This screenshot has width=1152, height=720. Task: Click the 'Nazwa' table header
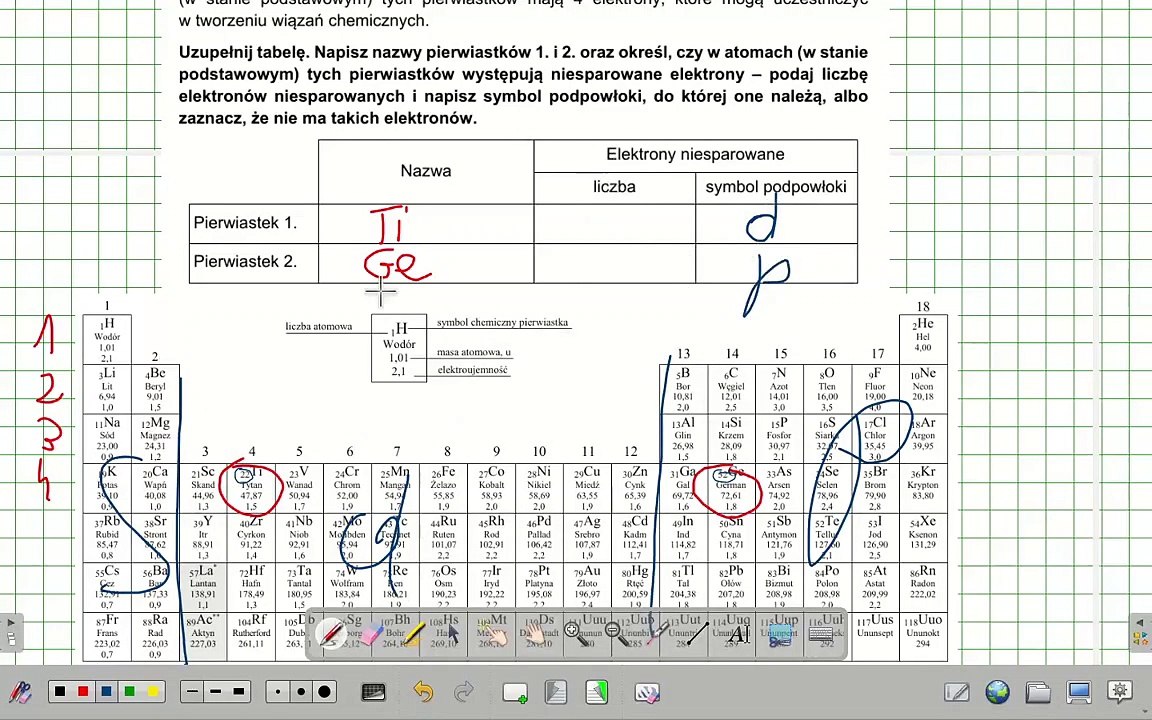(426, 171)
